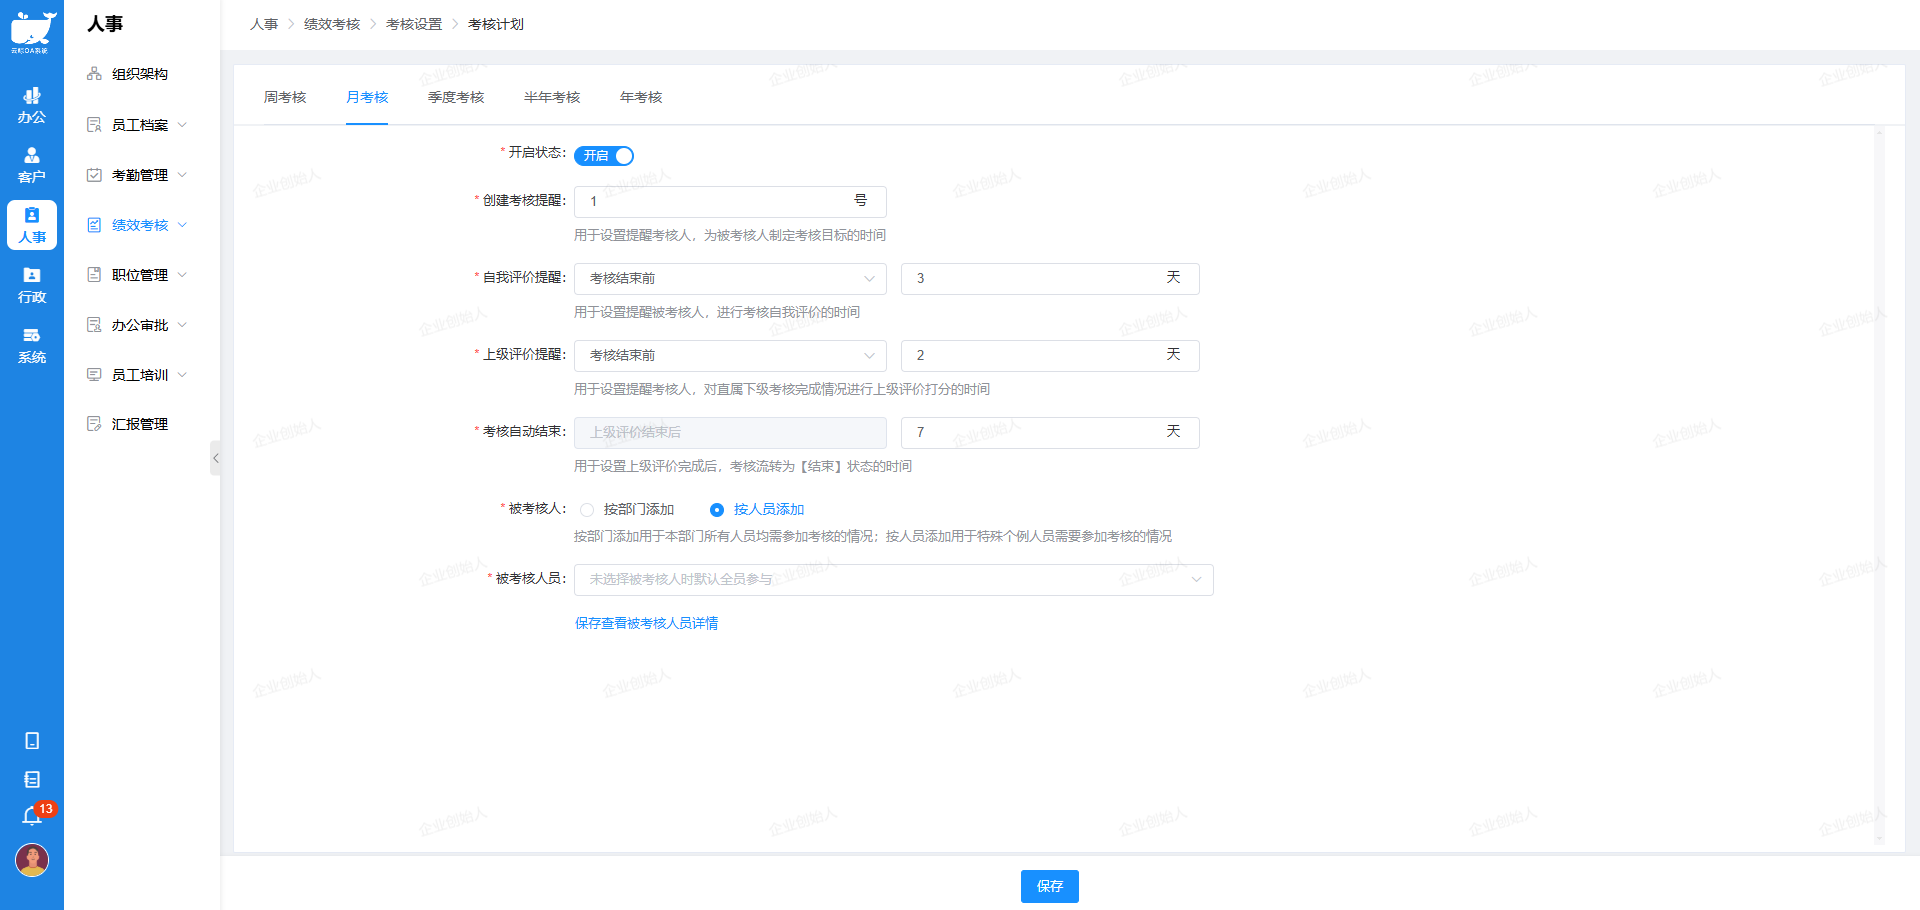Select the 按部门添加 radio option

click(x=587, y=510)
